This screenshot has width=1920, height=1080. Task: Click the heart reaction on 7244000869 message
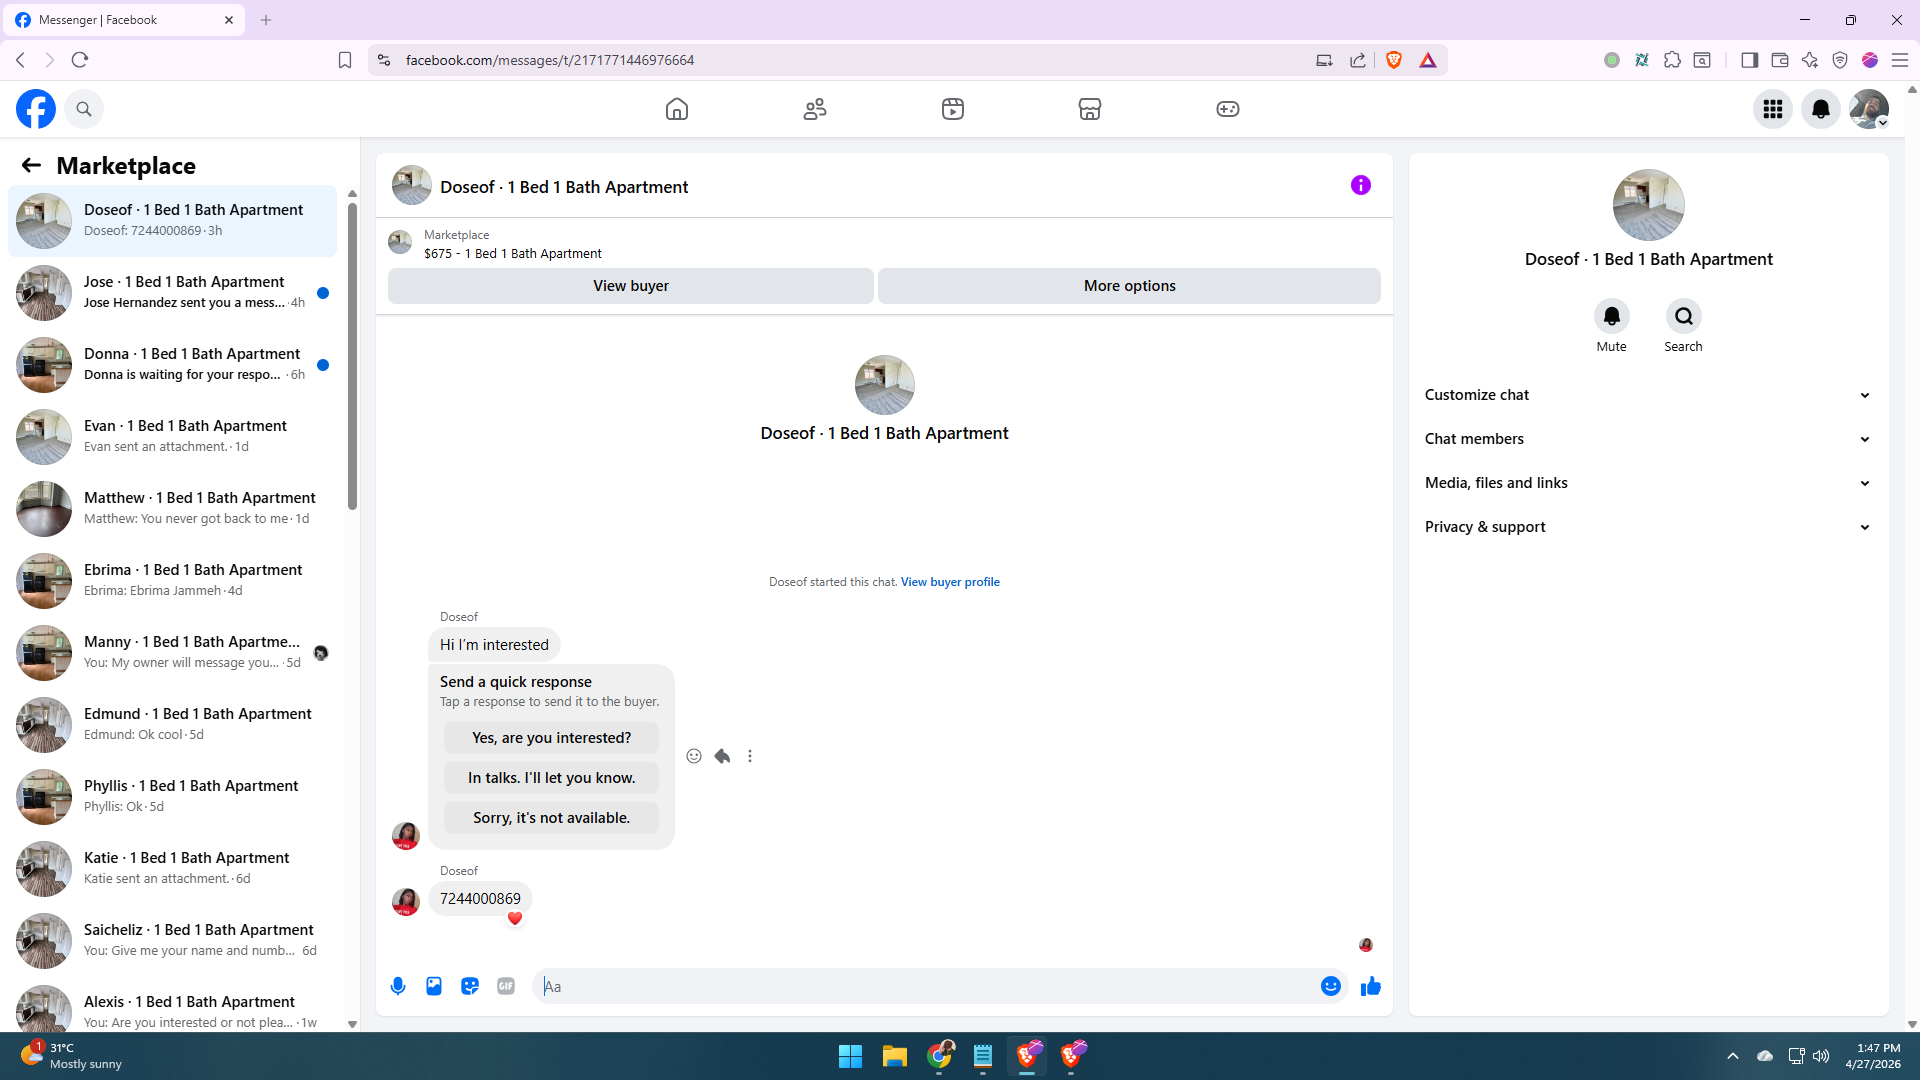515,918
